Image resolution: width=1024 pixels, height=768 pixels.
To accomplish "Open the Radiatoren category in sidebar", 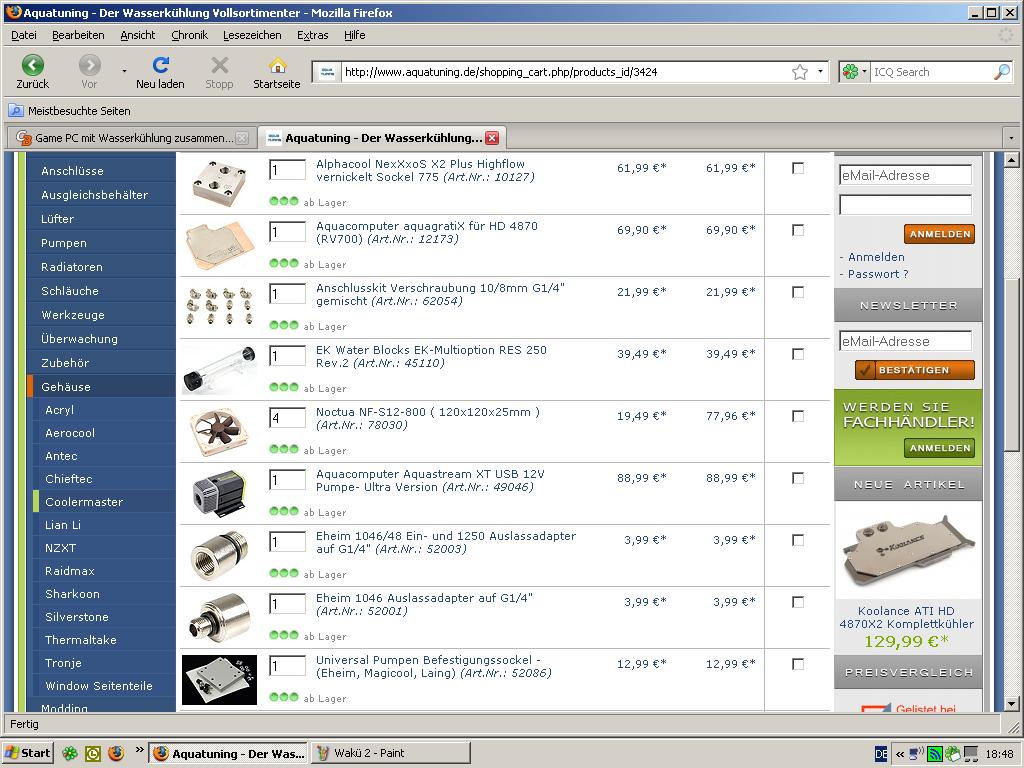I will coord(72,267).
